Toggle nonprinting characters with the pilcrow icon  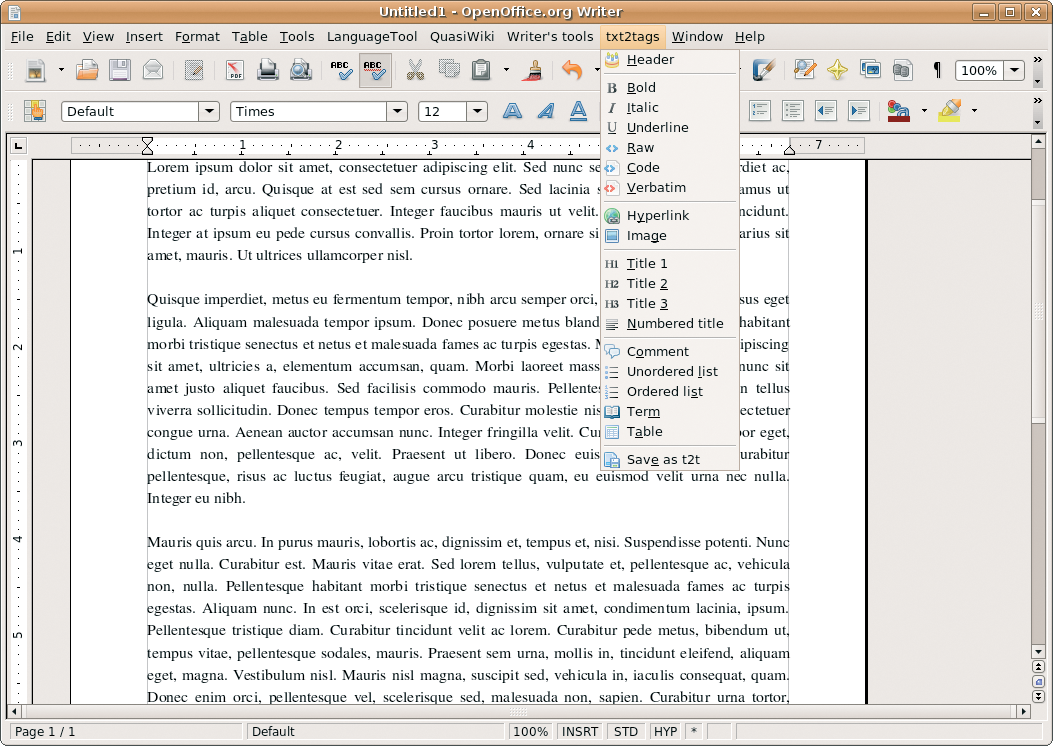click(x=937, y=70)
